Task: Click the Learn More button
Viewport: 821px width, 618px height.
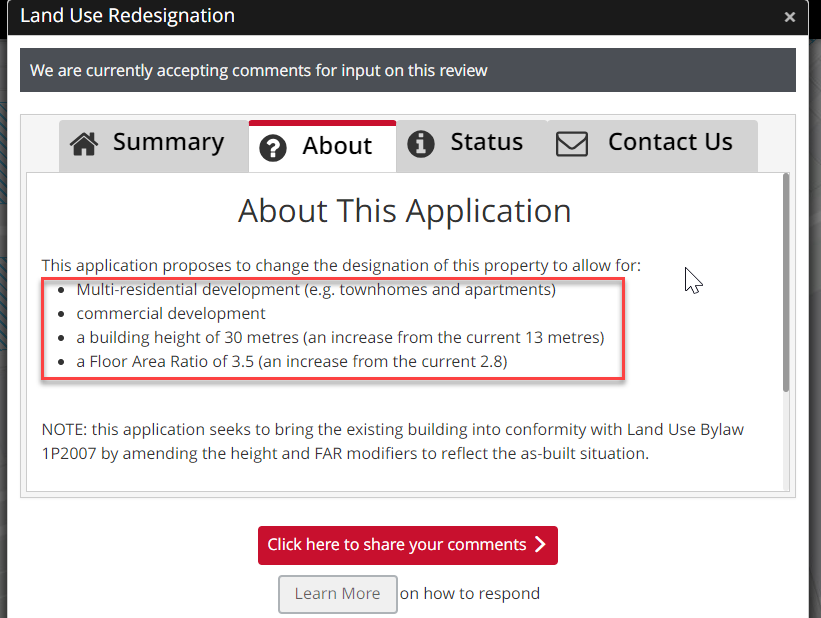Action: (x=337, y=594)
